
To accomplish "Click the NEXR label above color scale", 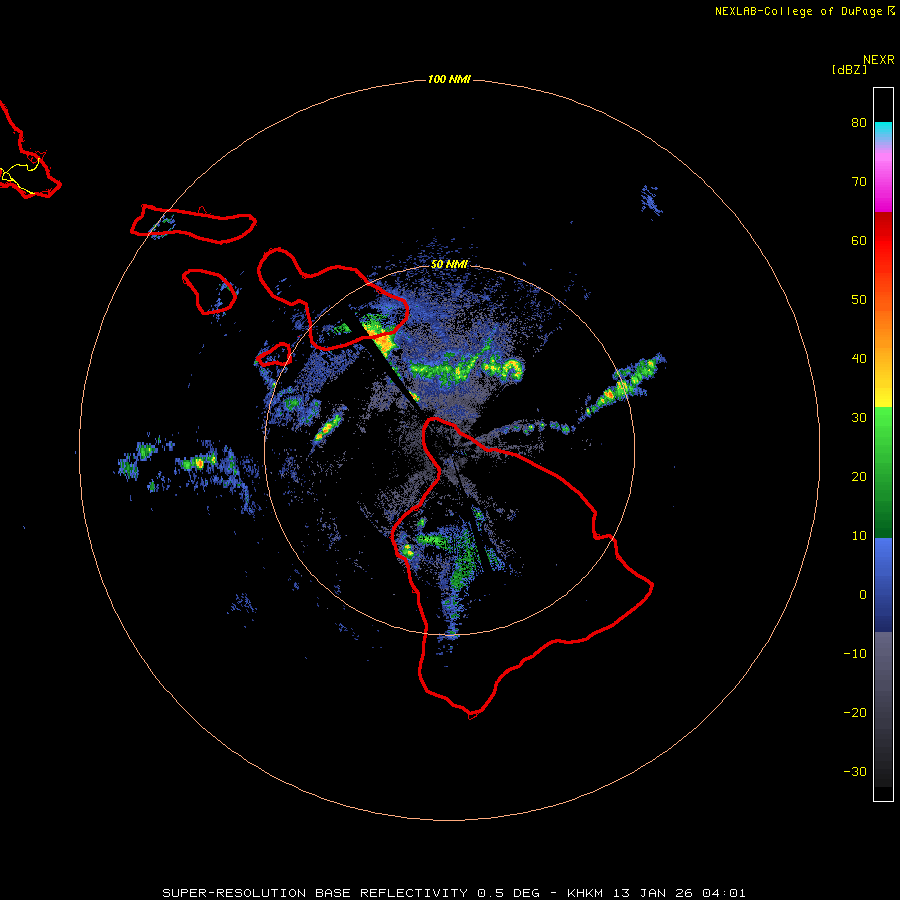I will [878, 60].
